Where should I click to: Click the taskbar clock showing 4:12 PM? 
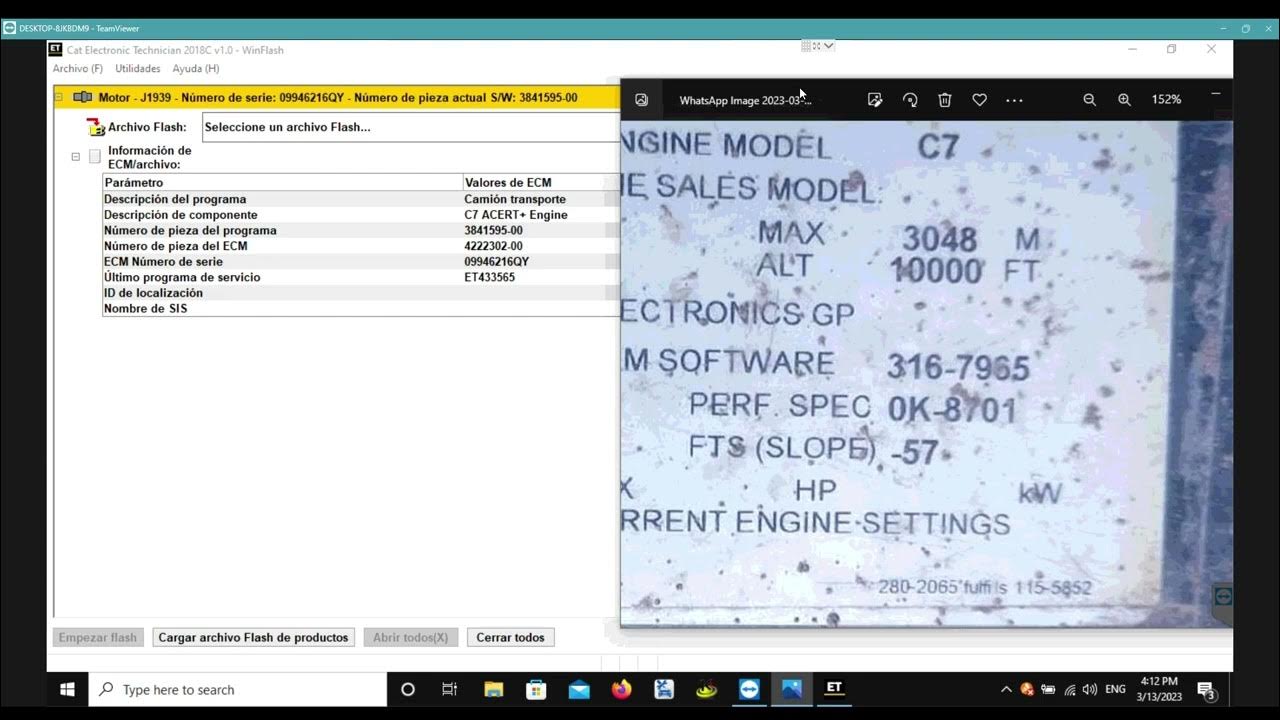pos(1159,689)
